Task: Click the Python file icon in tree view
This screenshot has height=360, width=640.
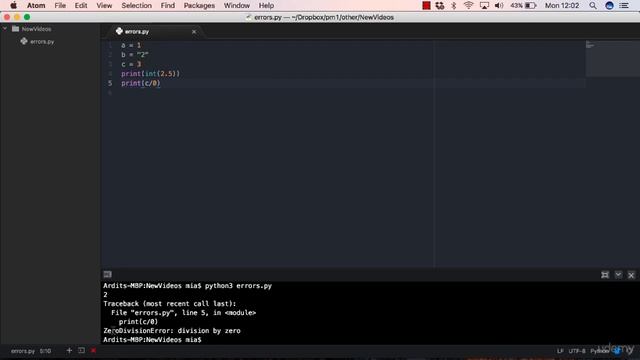Action: coord(24,41)
